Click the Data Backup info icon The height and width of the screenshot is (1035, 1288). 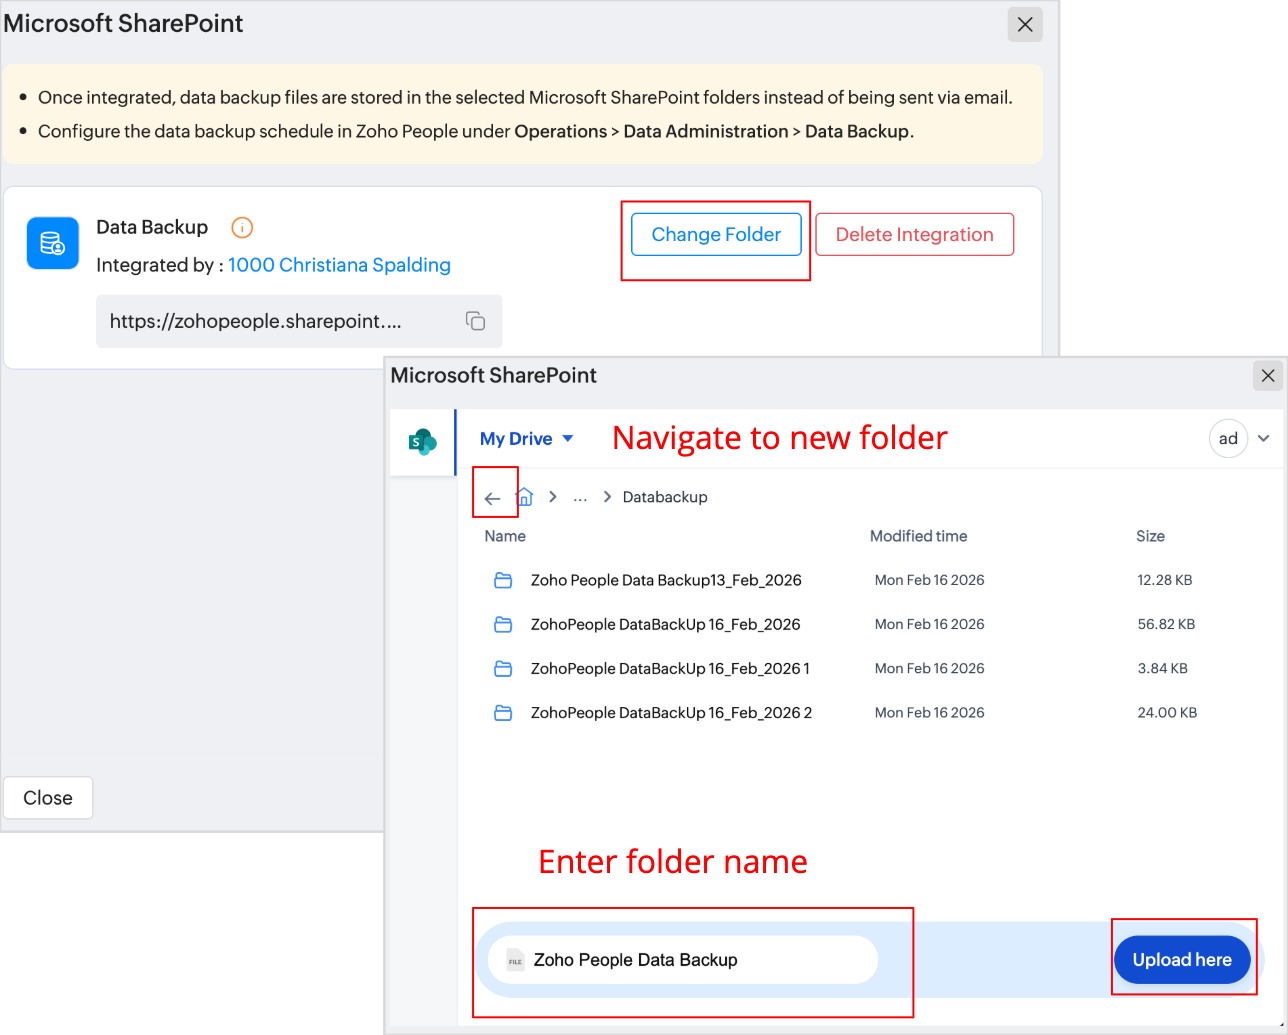pyautogui.click(x=242, y=228)
